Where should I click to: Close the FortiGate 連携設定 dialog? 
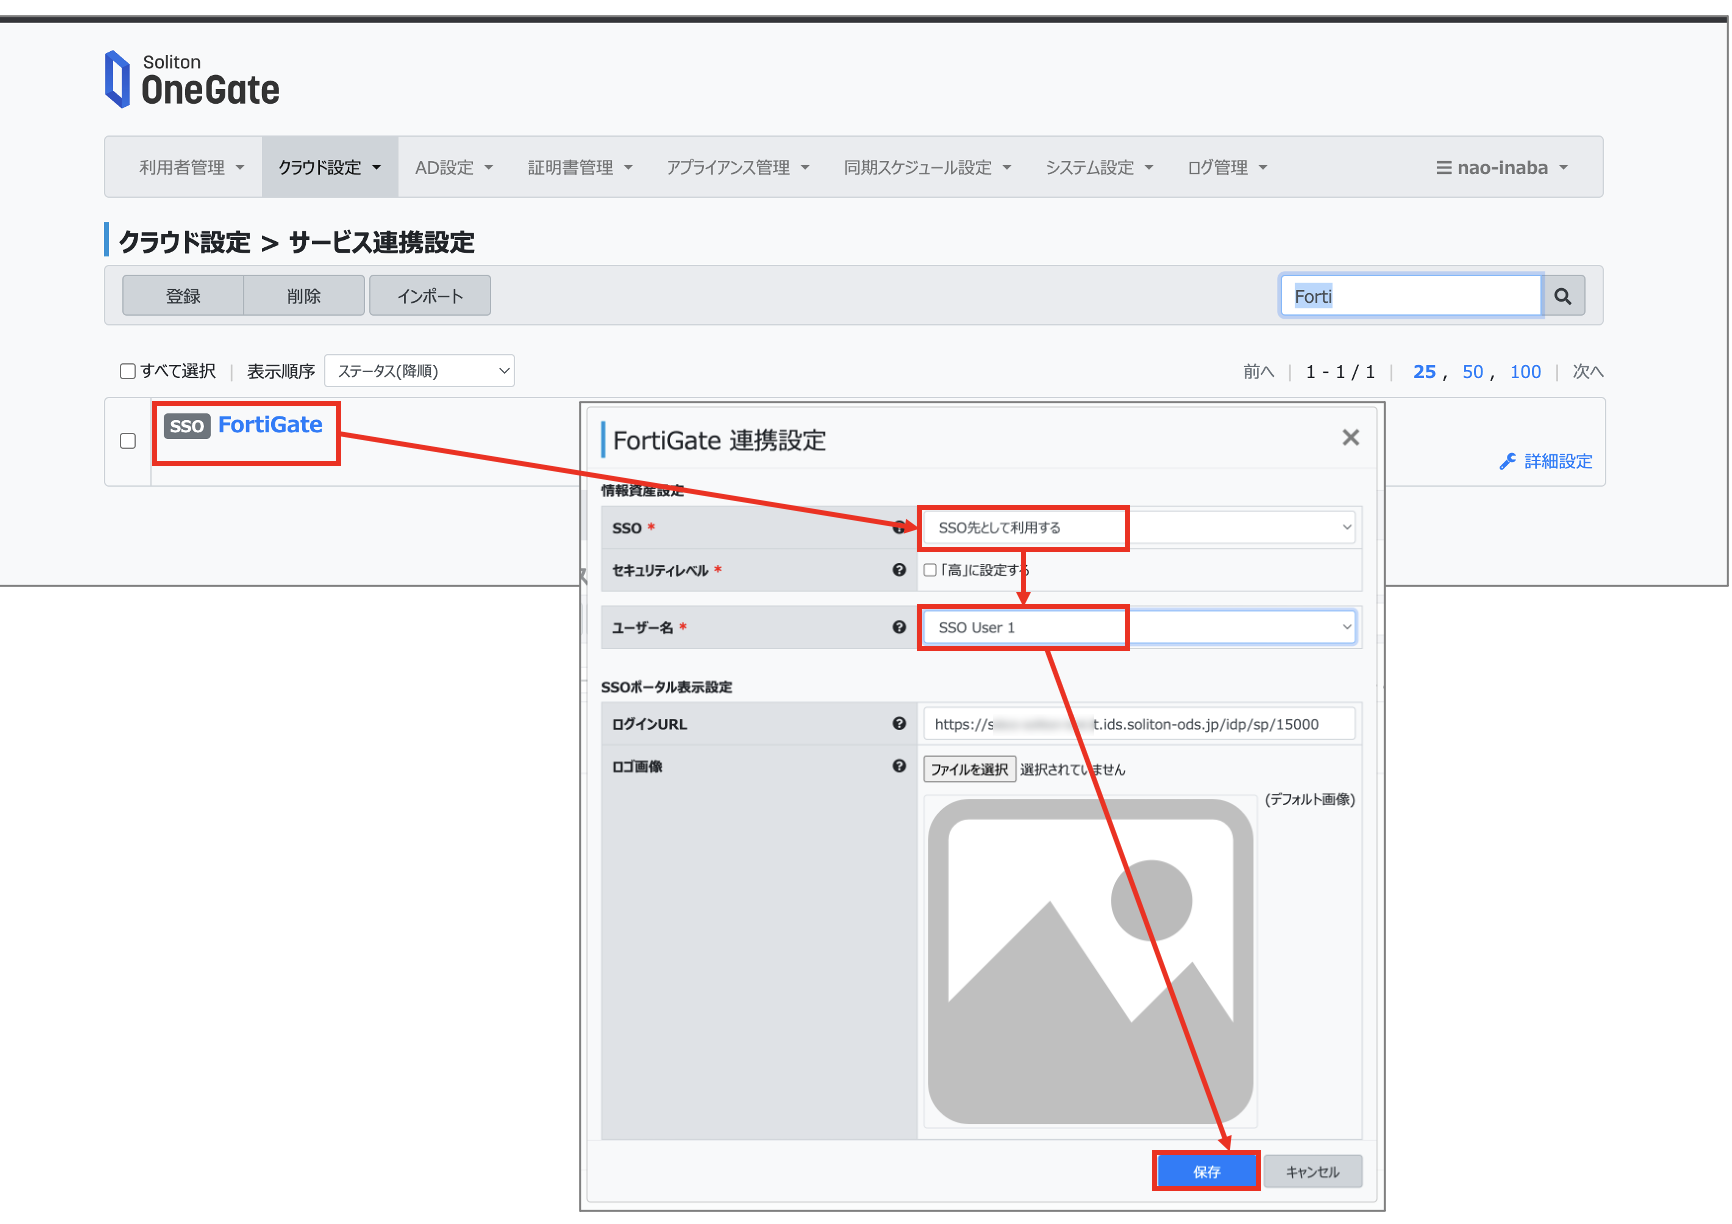1350,437
